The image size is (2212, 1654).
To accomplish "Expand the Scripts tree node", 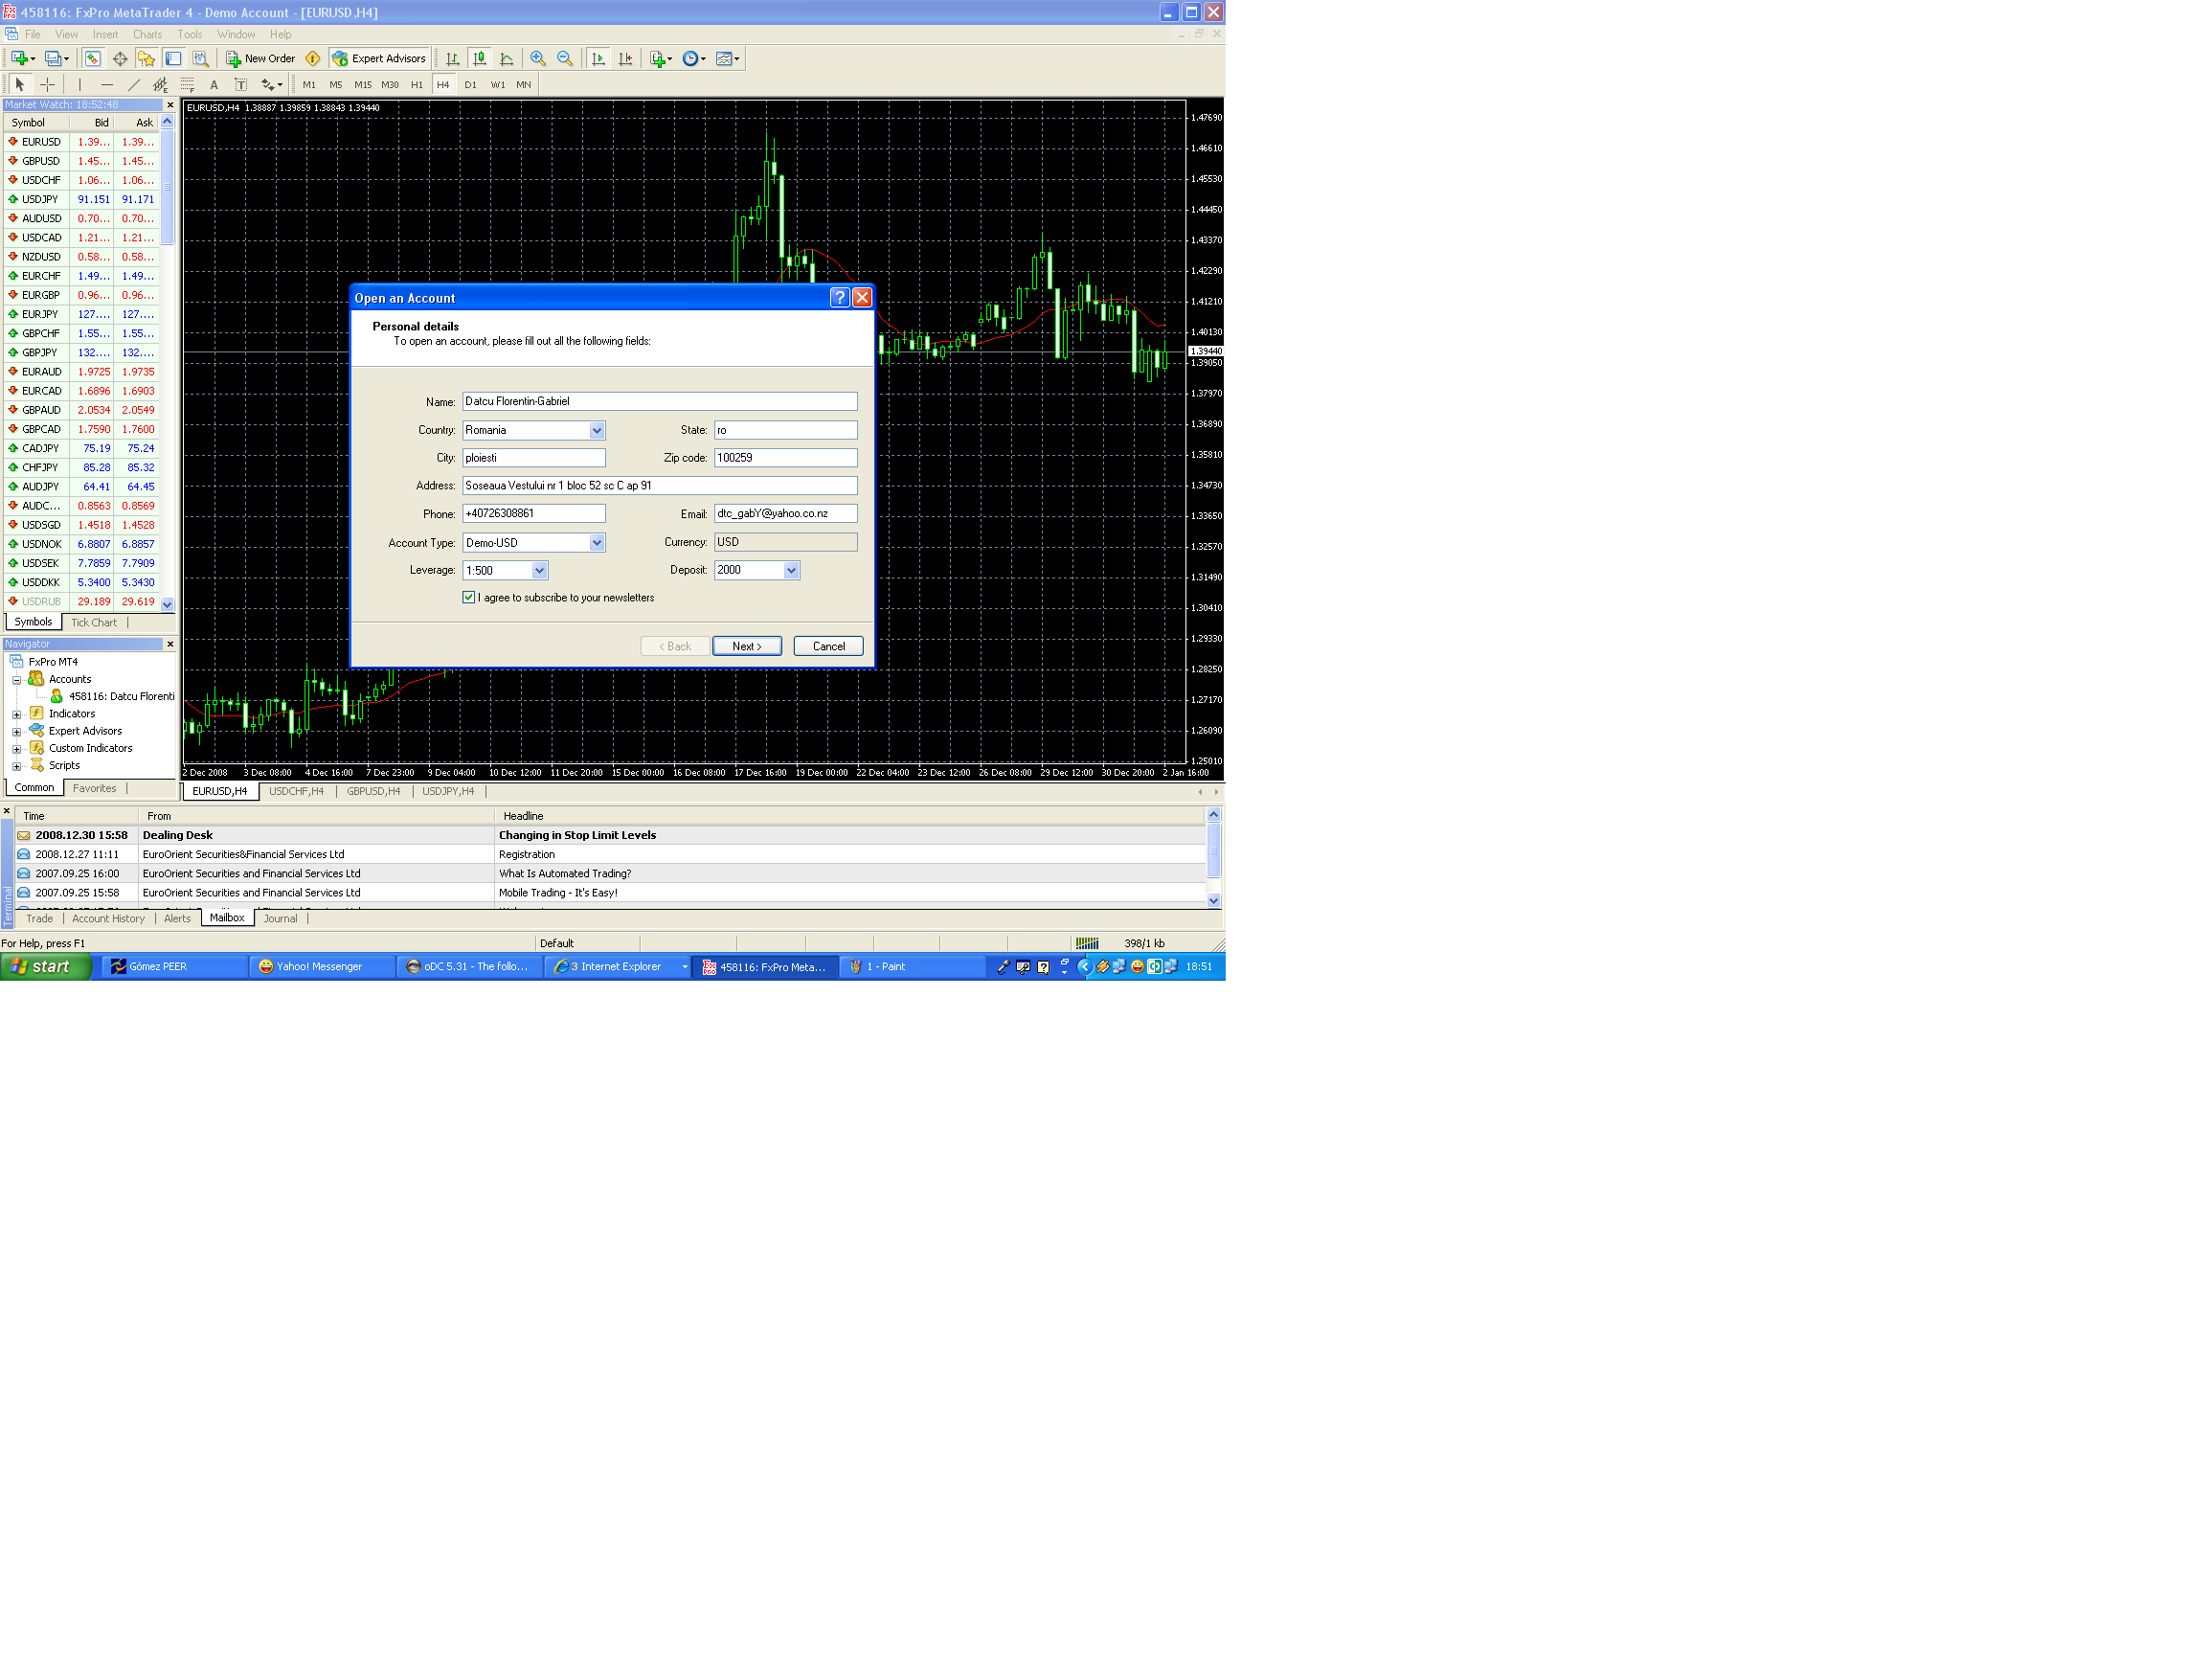I will [x=17, y=767].
